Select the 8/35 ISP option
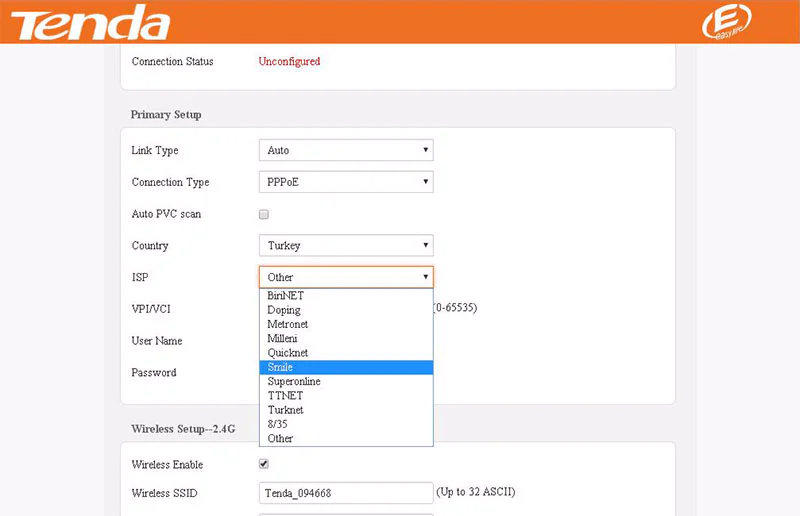 coord(346,424)
